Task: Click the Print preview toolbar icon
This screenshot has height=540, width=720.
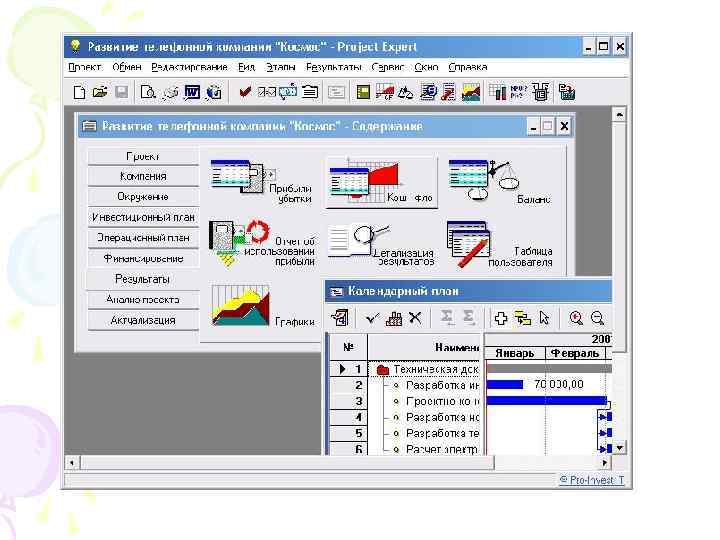Action: pos(148,92)
